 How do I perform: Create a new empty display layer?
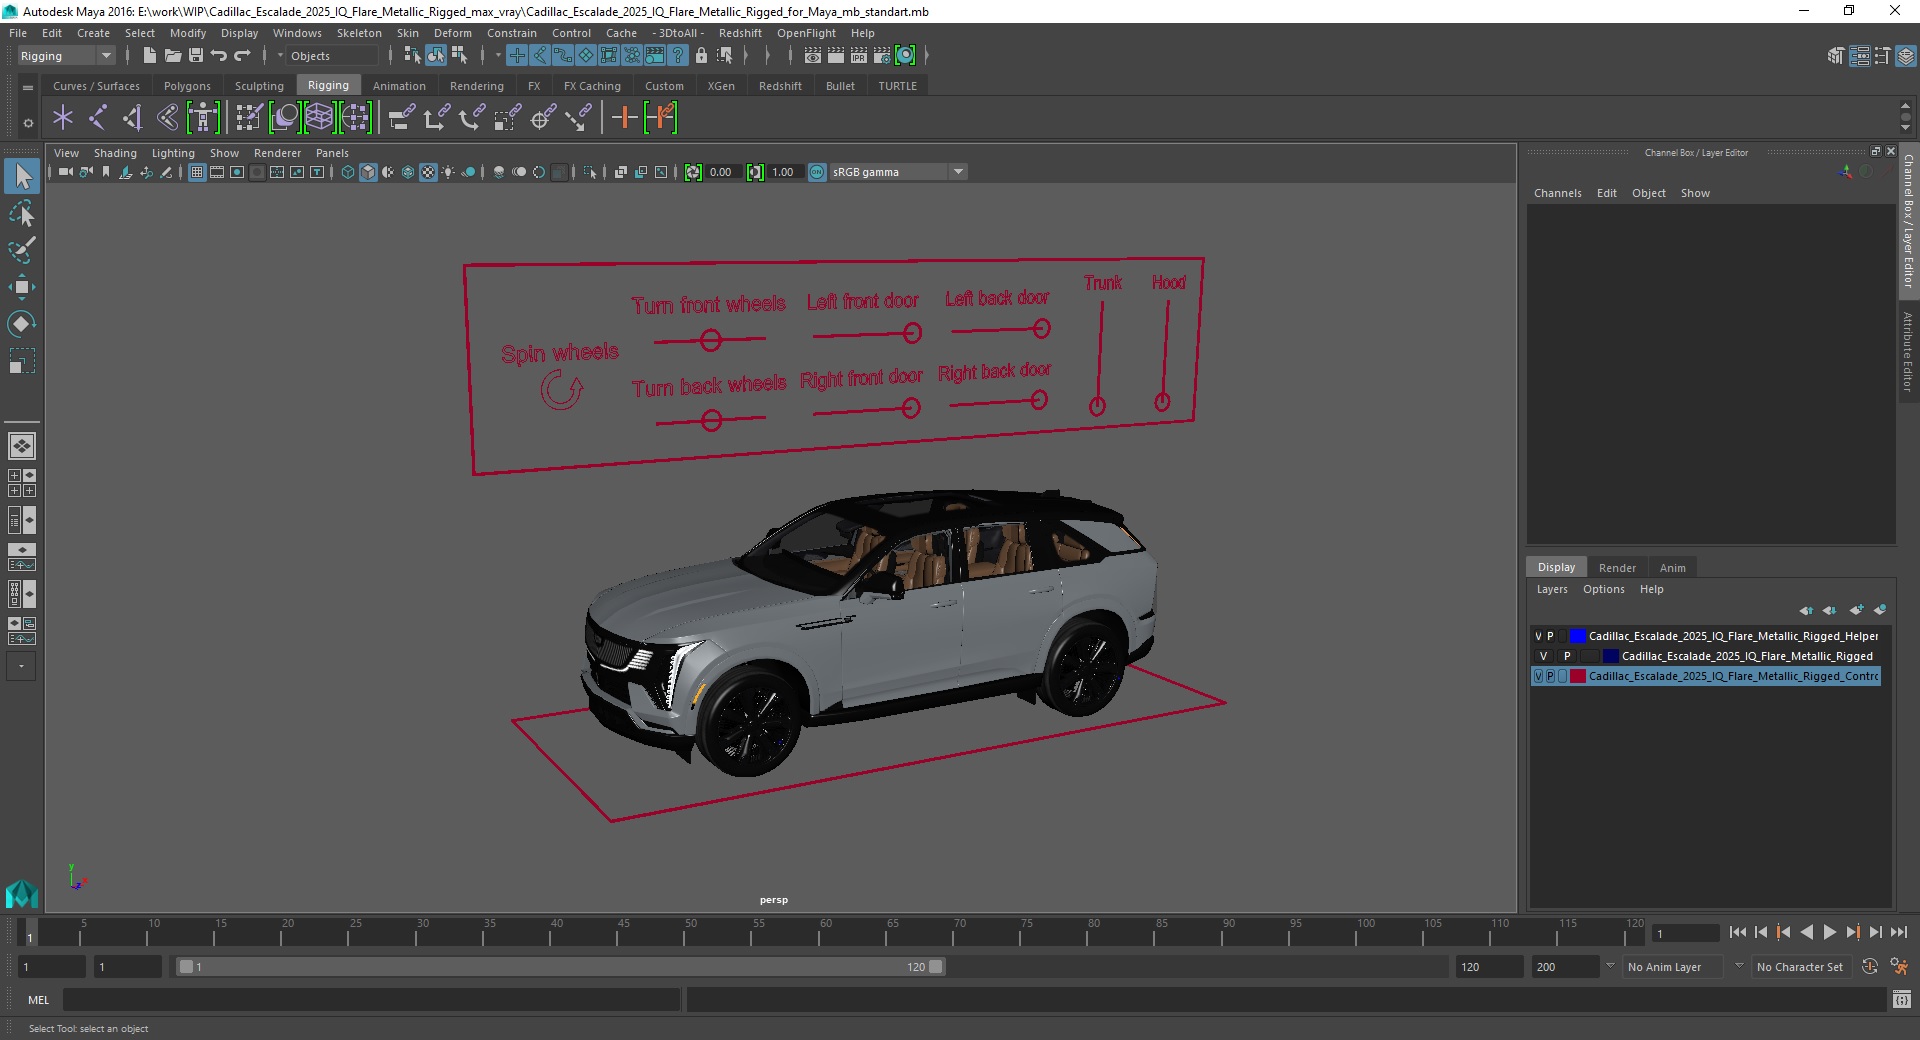tap(1856, 610)
